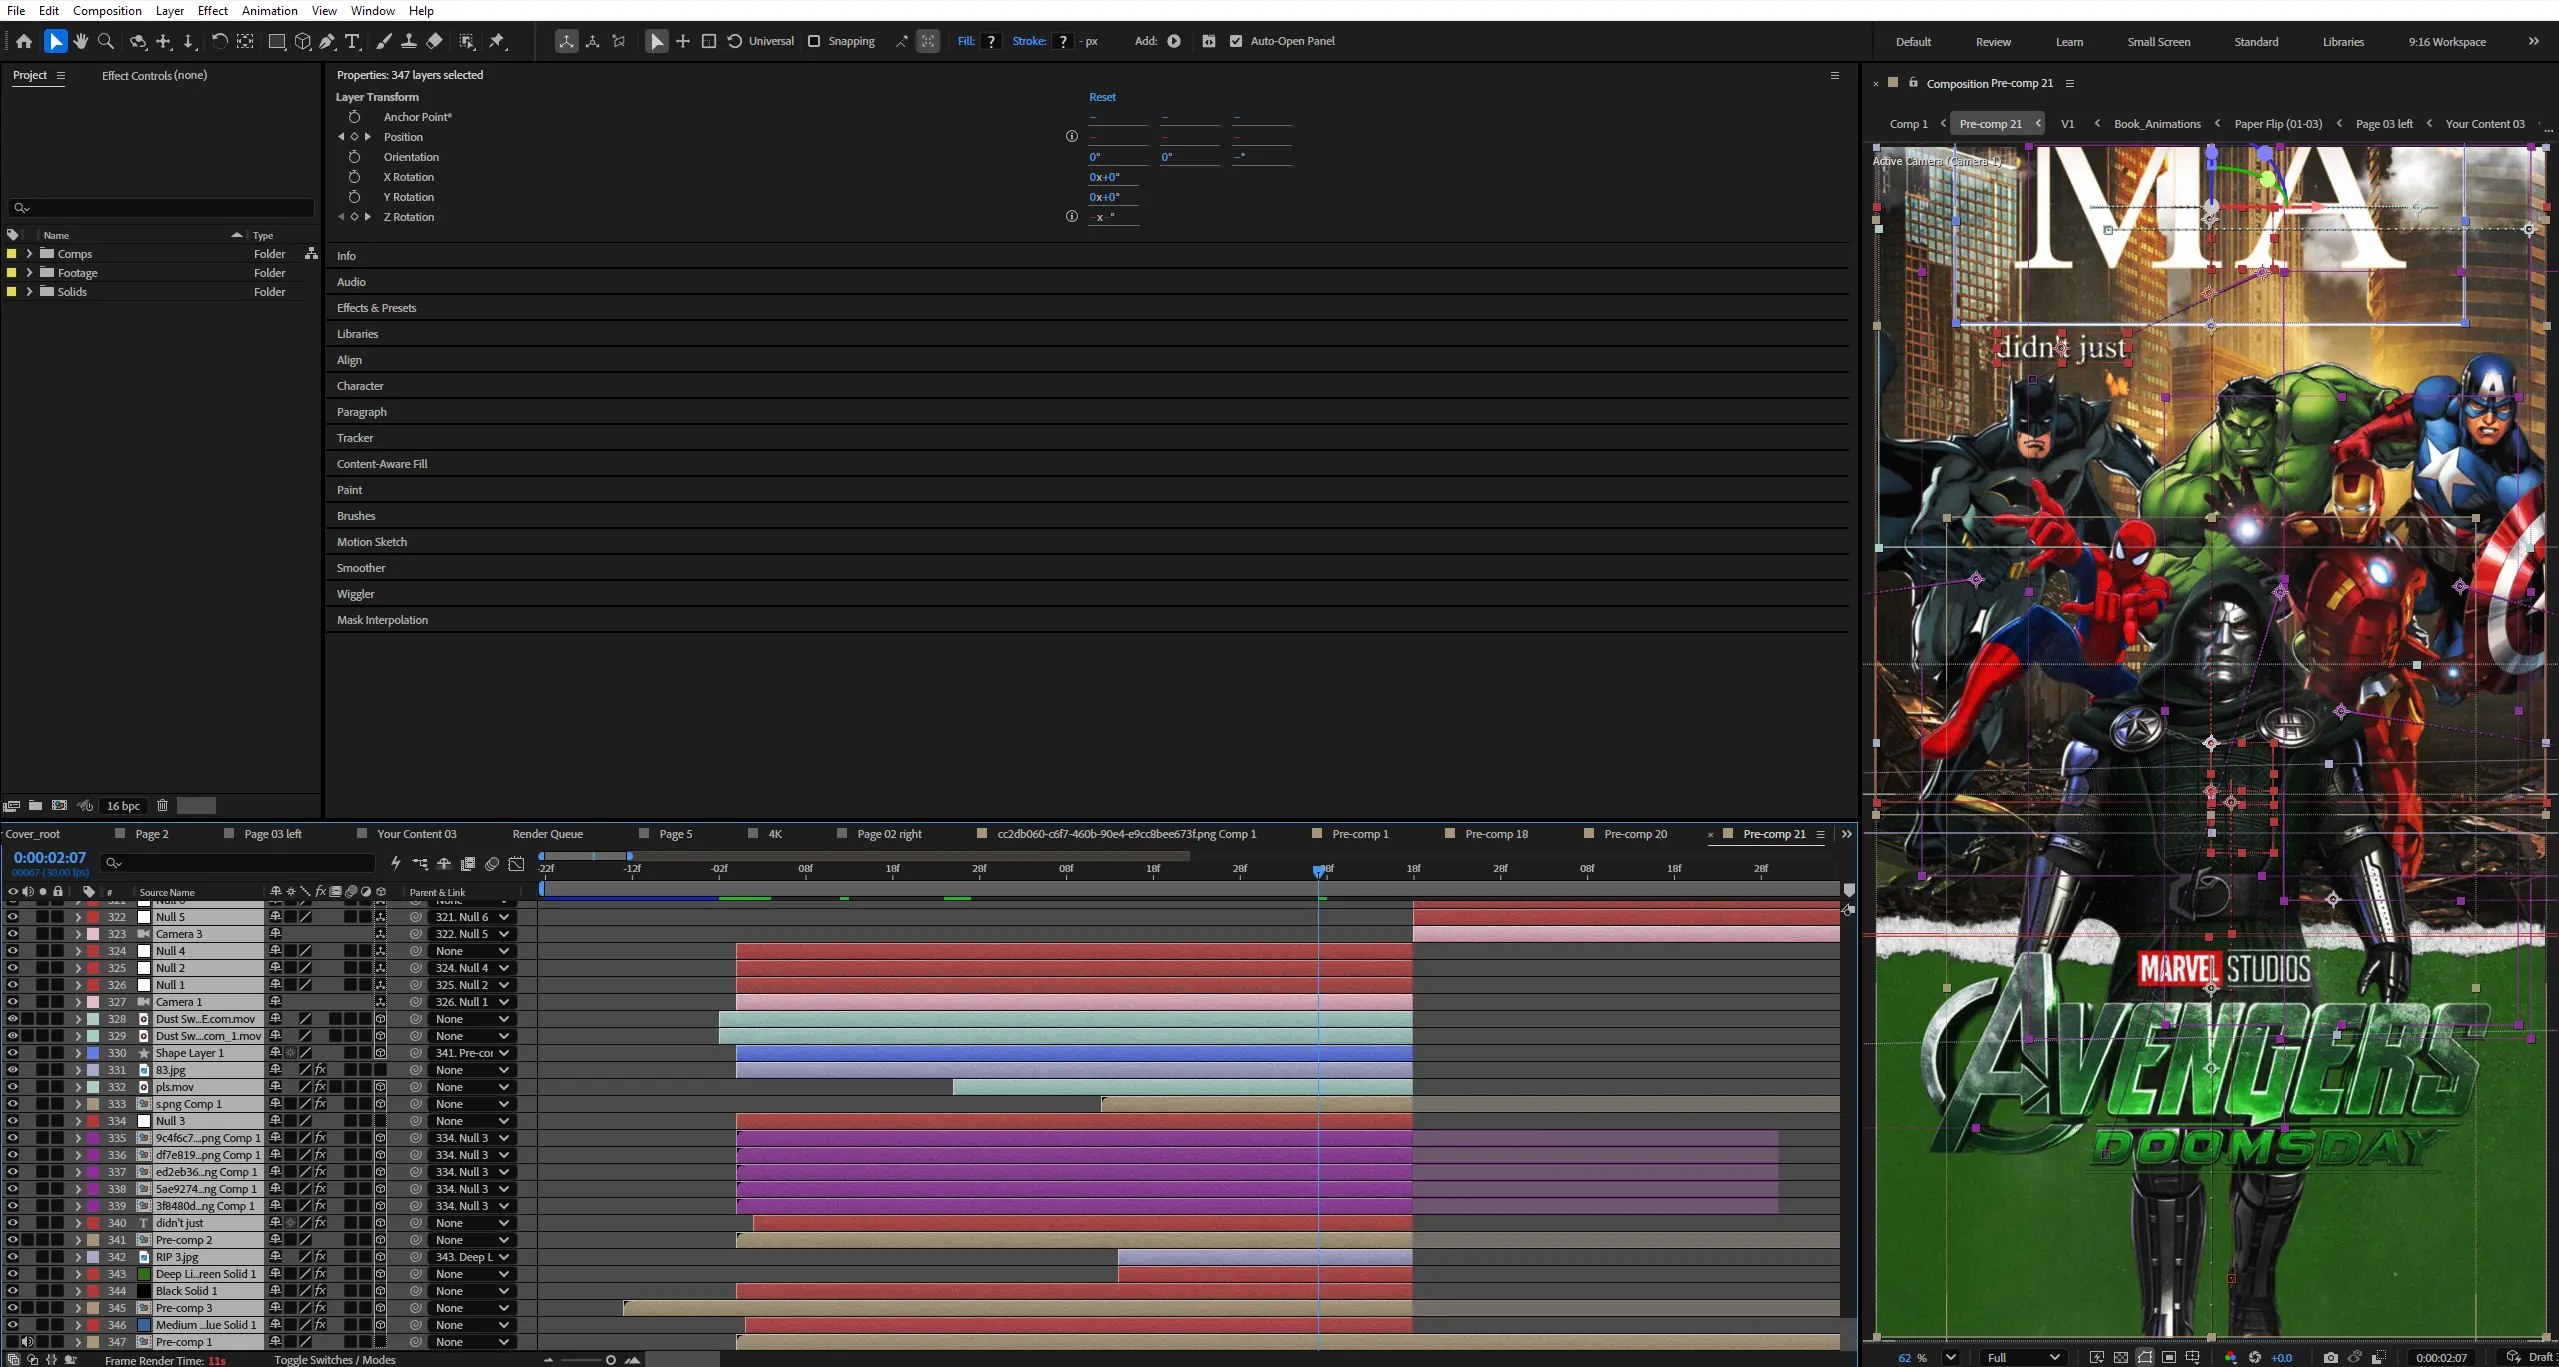This screenshot has height=1367, width=2559.
Task: Open the Effect menu
Action: coord(212,10)
